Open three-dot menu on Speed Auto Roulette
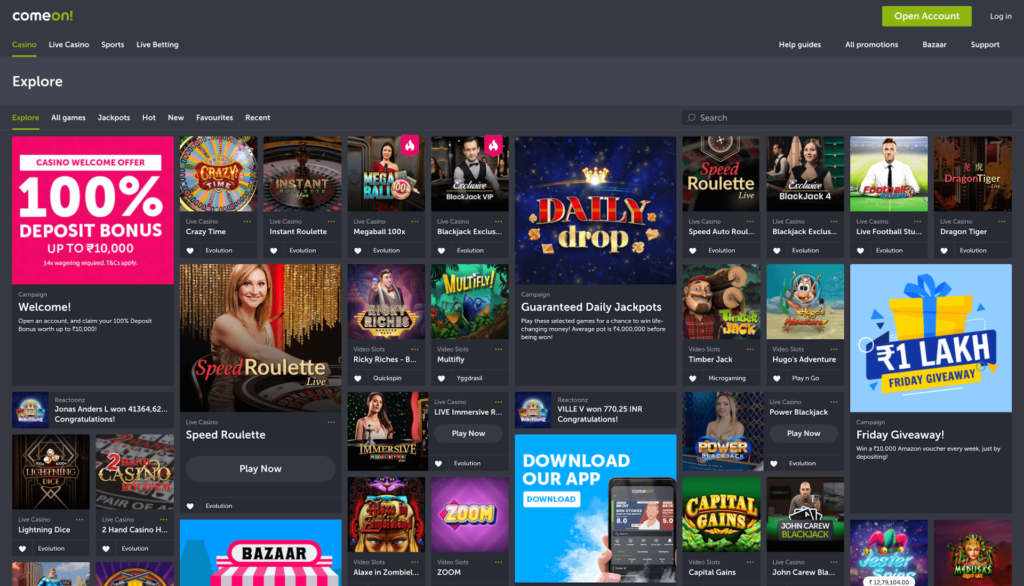The height and width of the screenshot is (586, 1024). pos(750,221)
